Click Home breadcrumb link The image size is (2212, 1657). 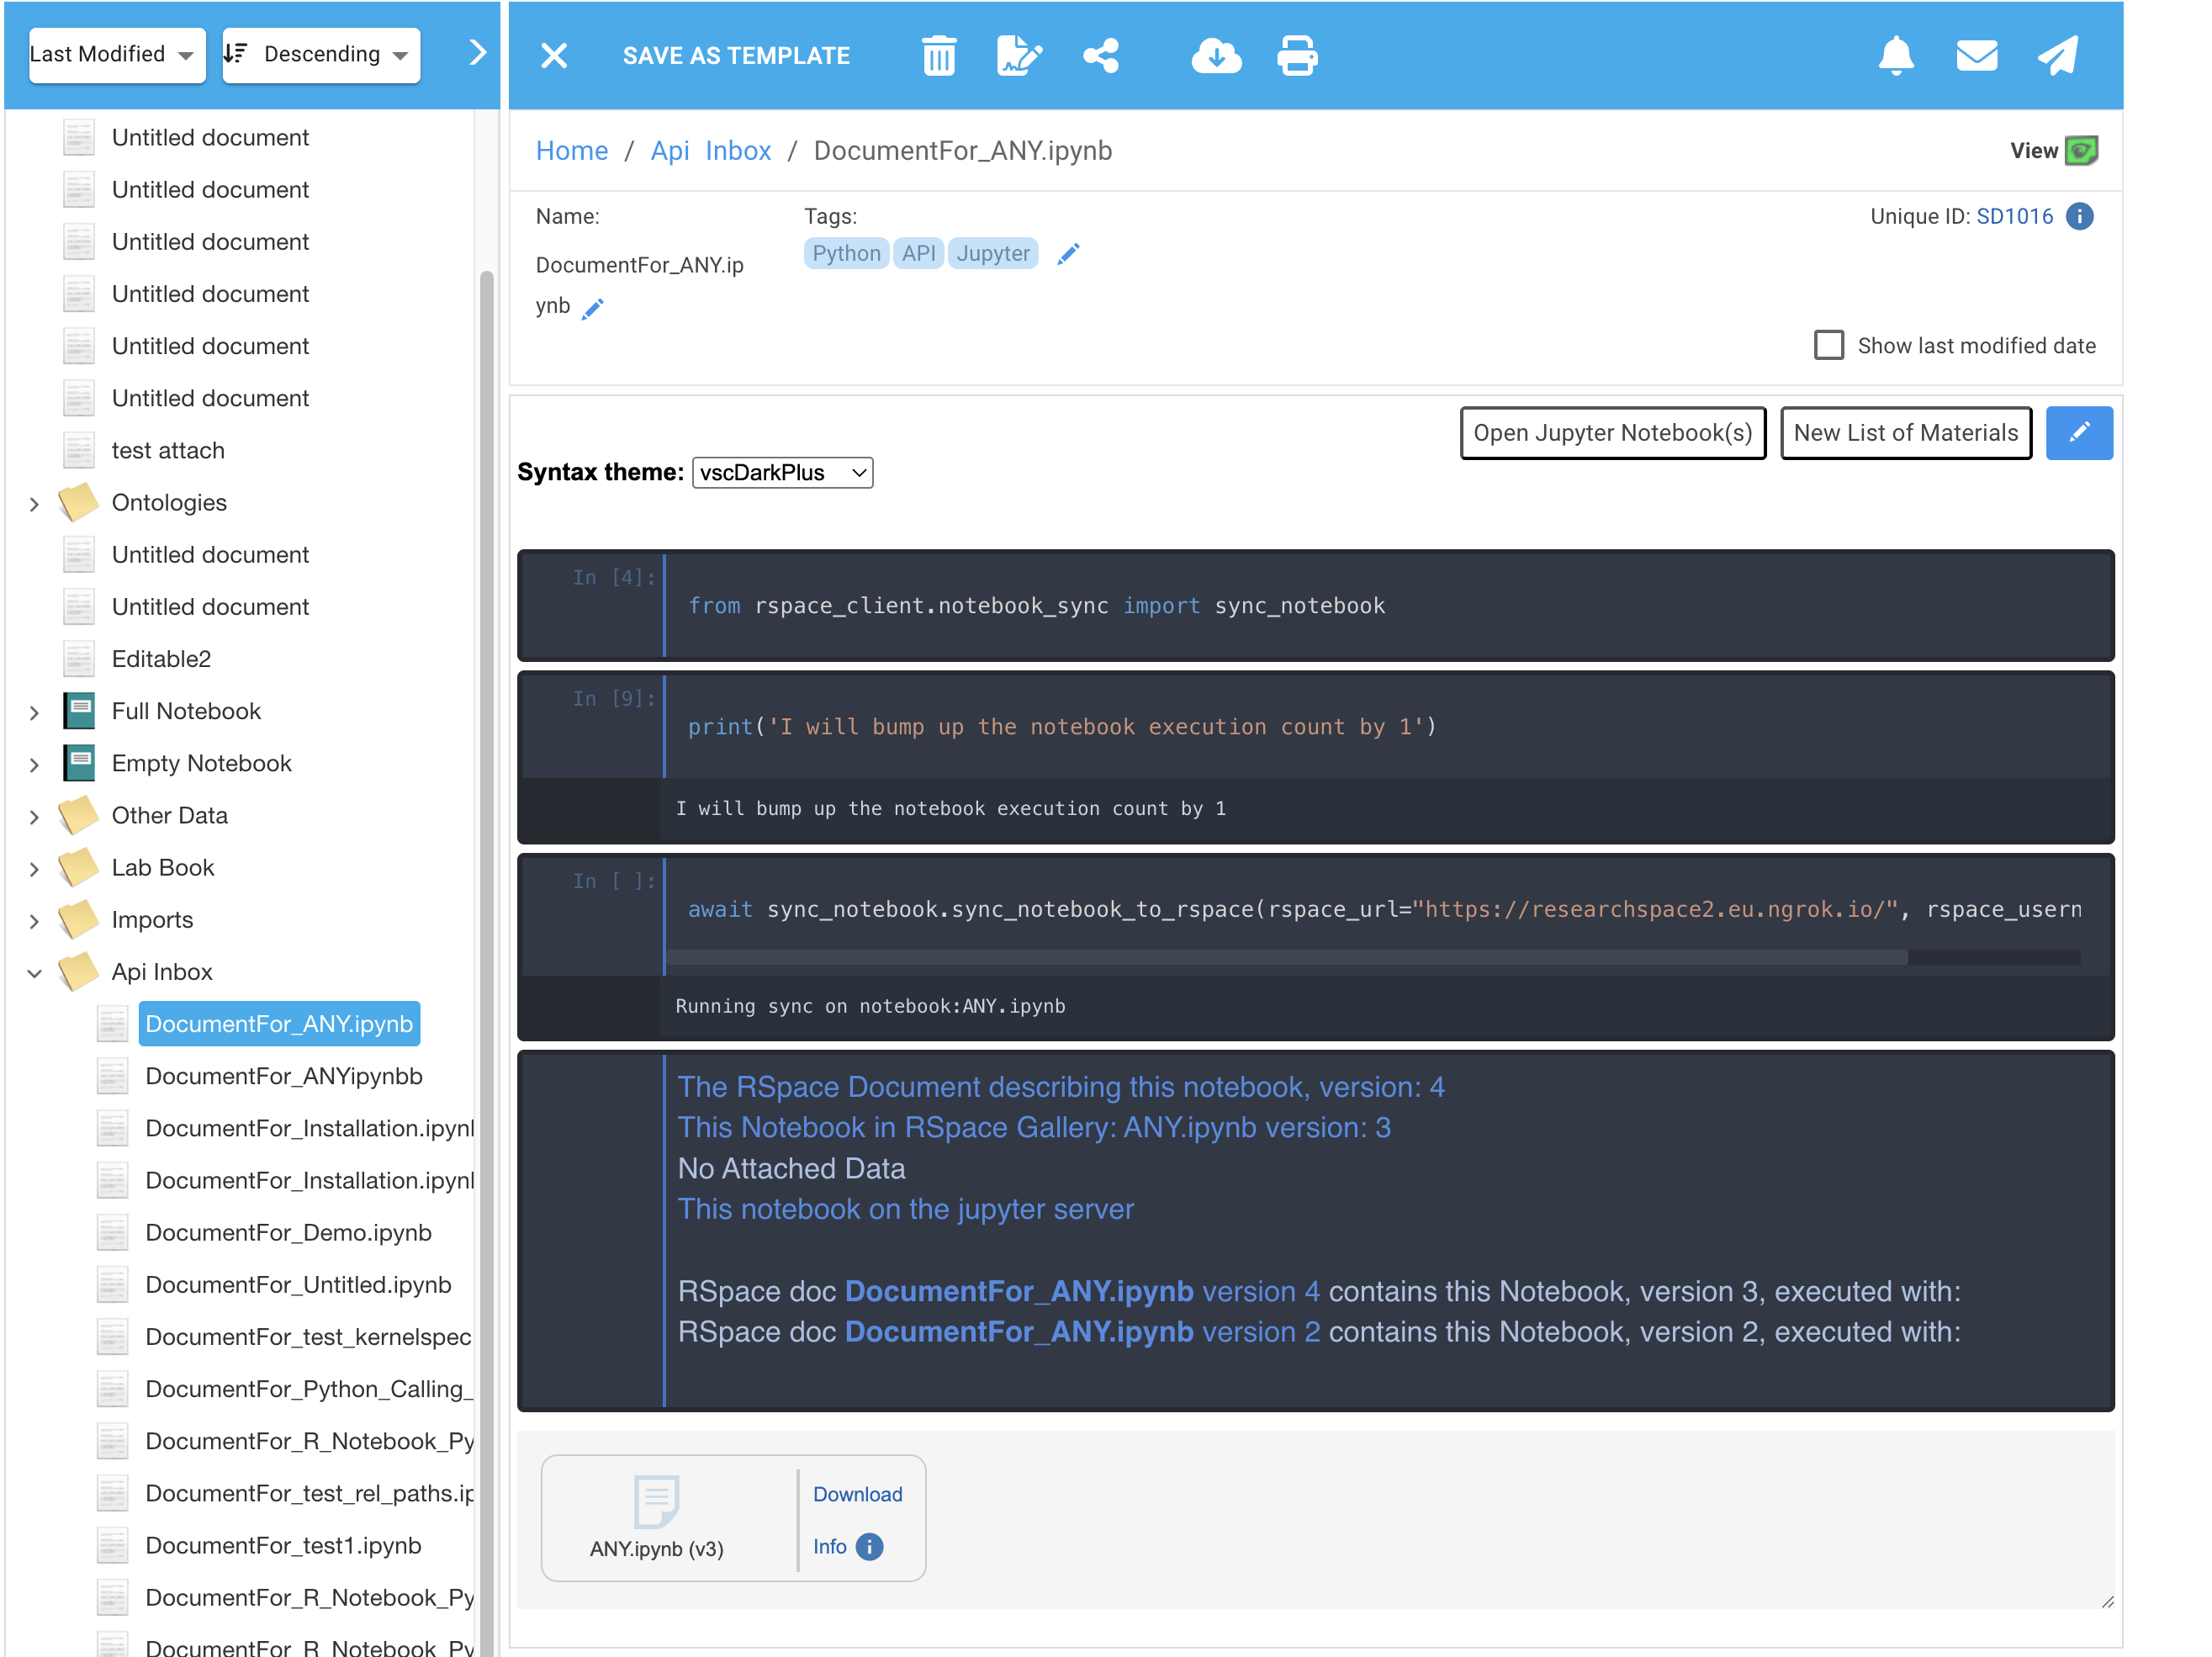point(571,151)
